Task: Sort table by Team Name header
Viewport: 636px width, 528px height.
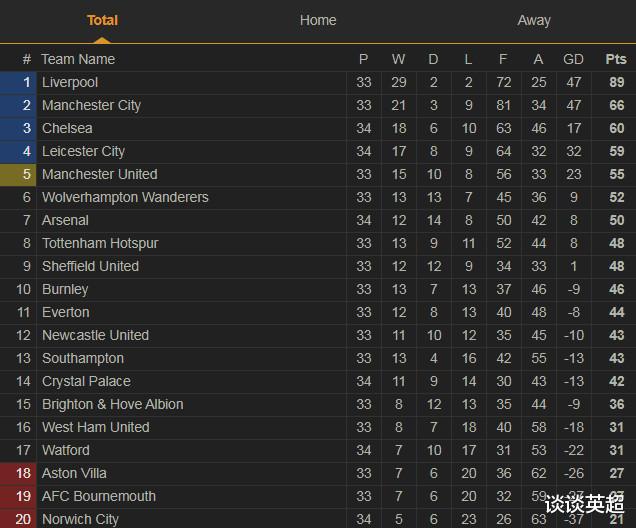Action: click(x=78, y=59)
